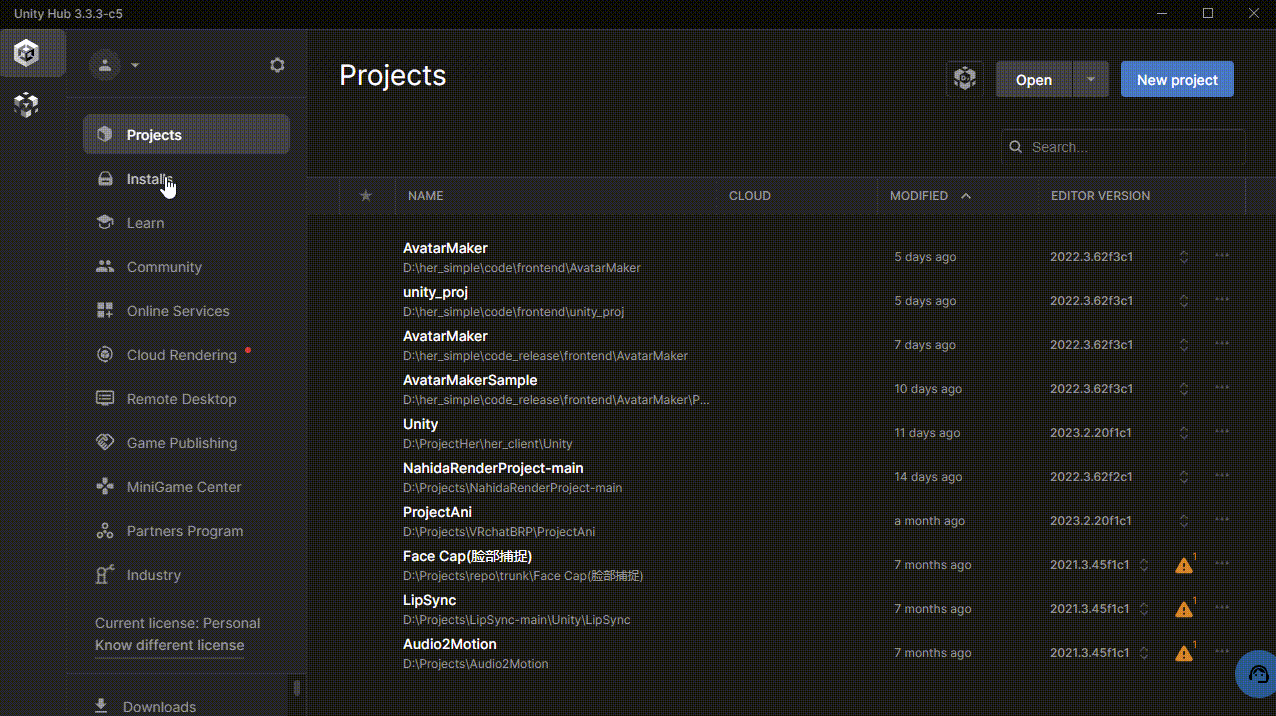
Task: Select Cloud Rendering in the sidebar
Action: pos(181,355)
